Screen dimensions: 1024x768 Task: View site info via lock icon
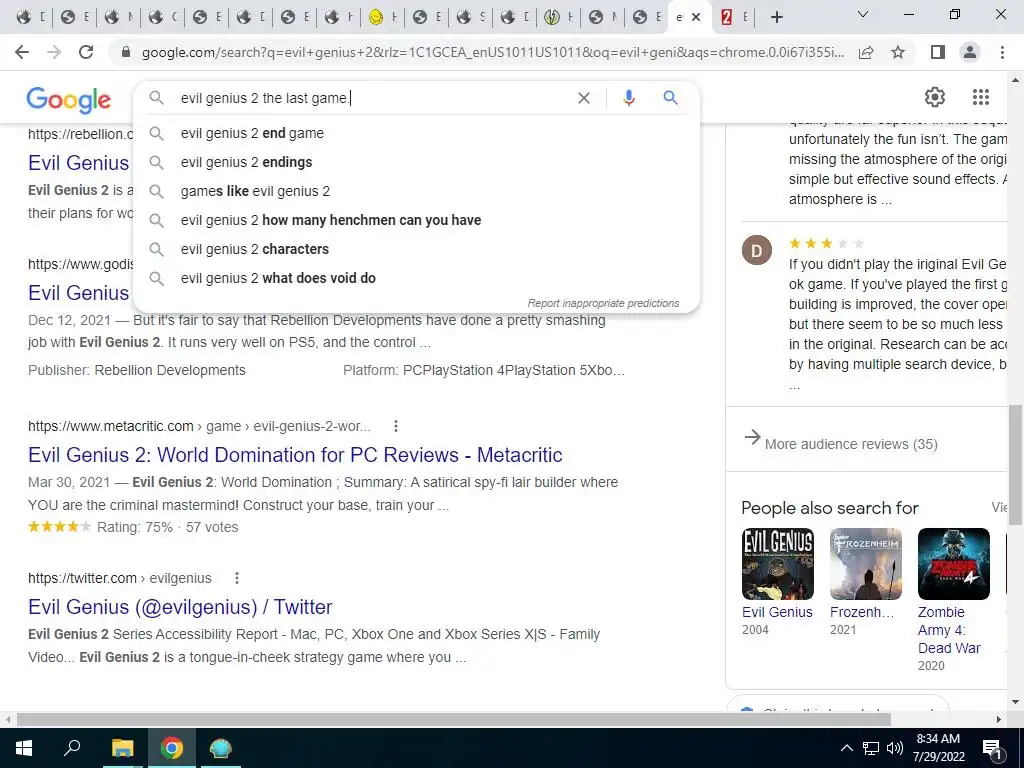point(127,52)
